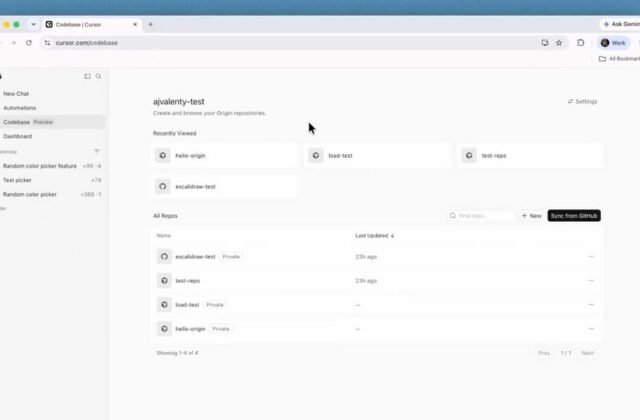Open the row actions menu for load-test

(x=591, y=305)
